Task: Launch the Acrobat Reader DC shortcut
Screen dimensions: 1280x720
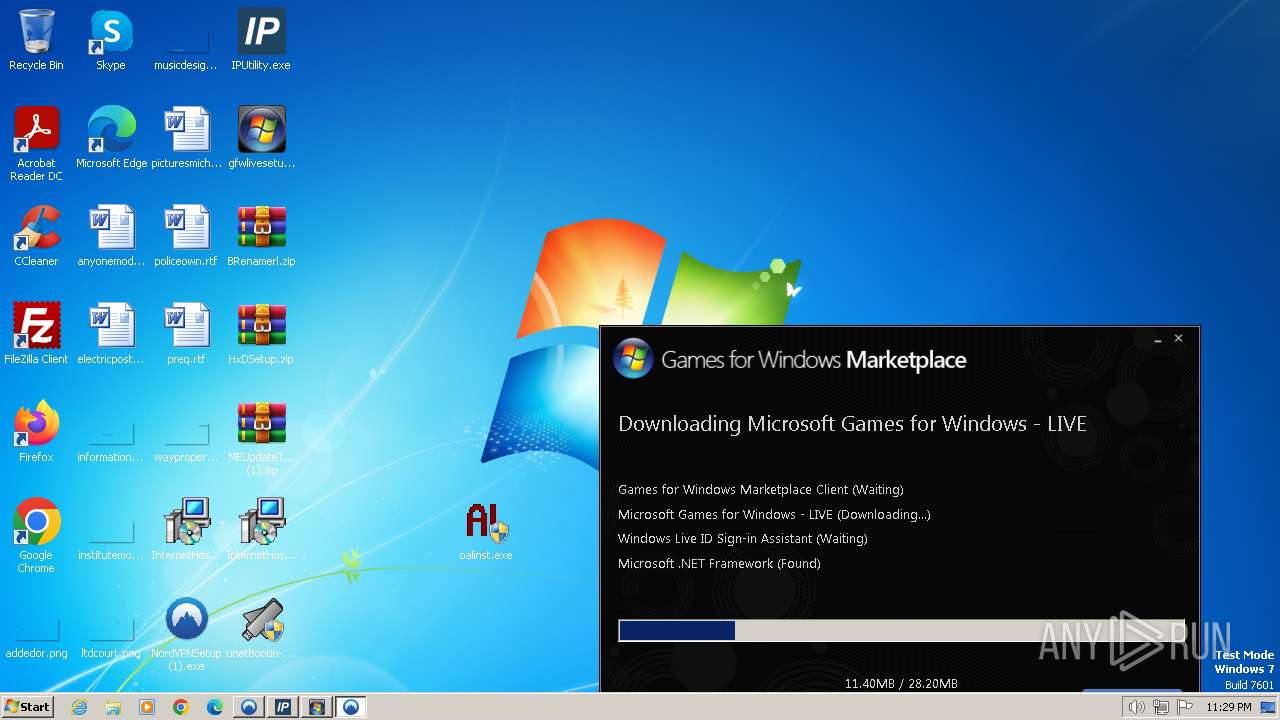Action: coord(36,143)
